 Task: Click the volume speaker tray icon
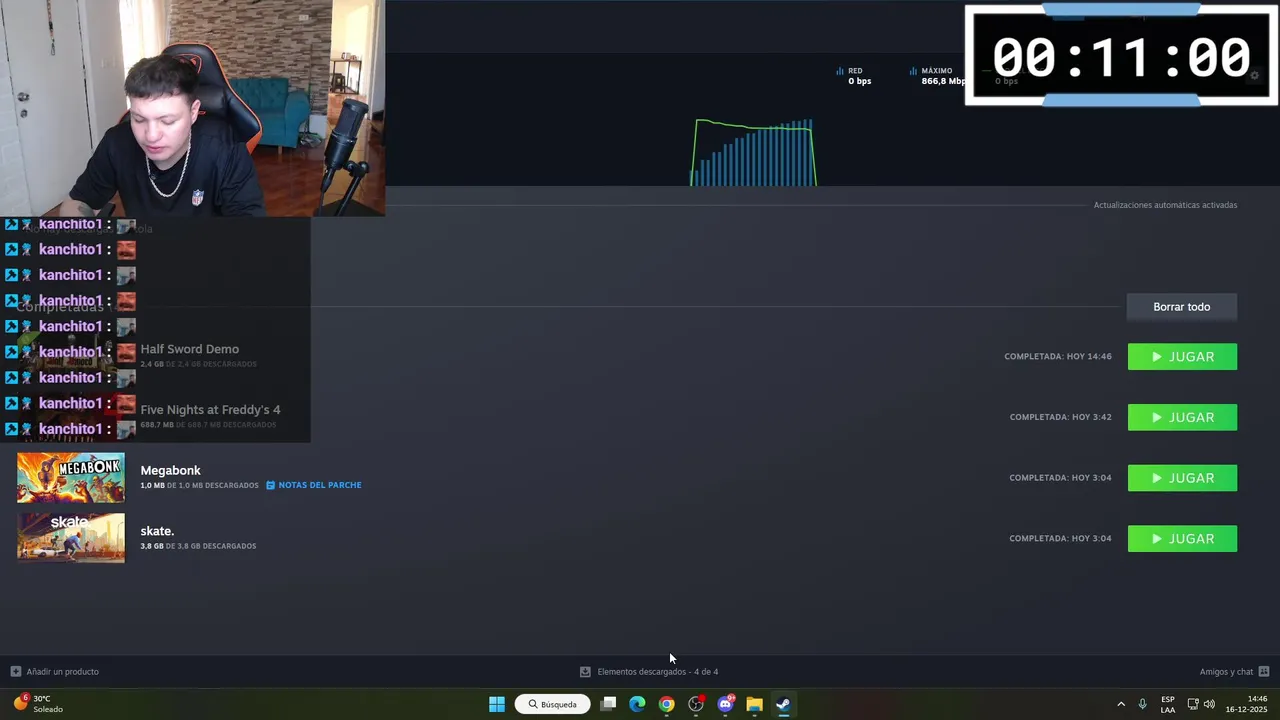(1209, 704)
